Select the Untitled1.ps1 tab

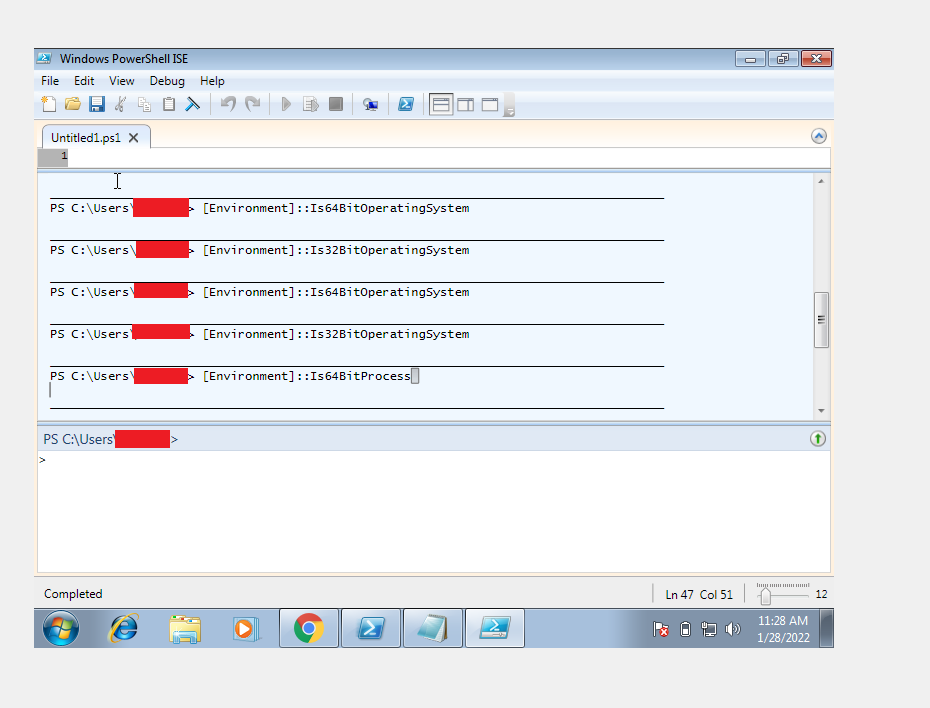[85, 138]
